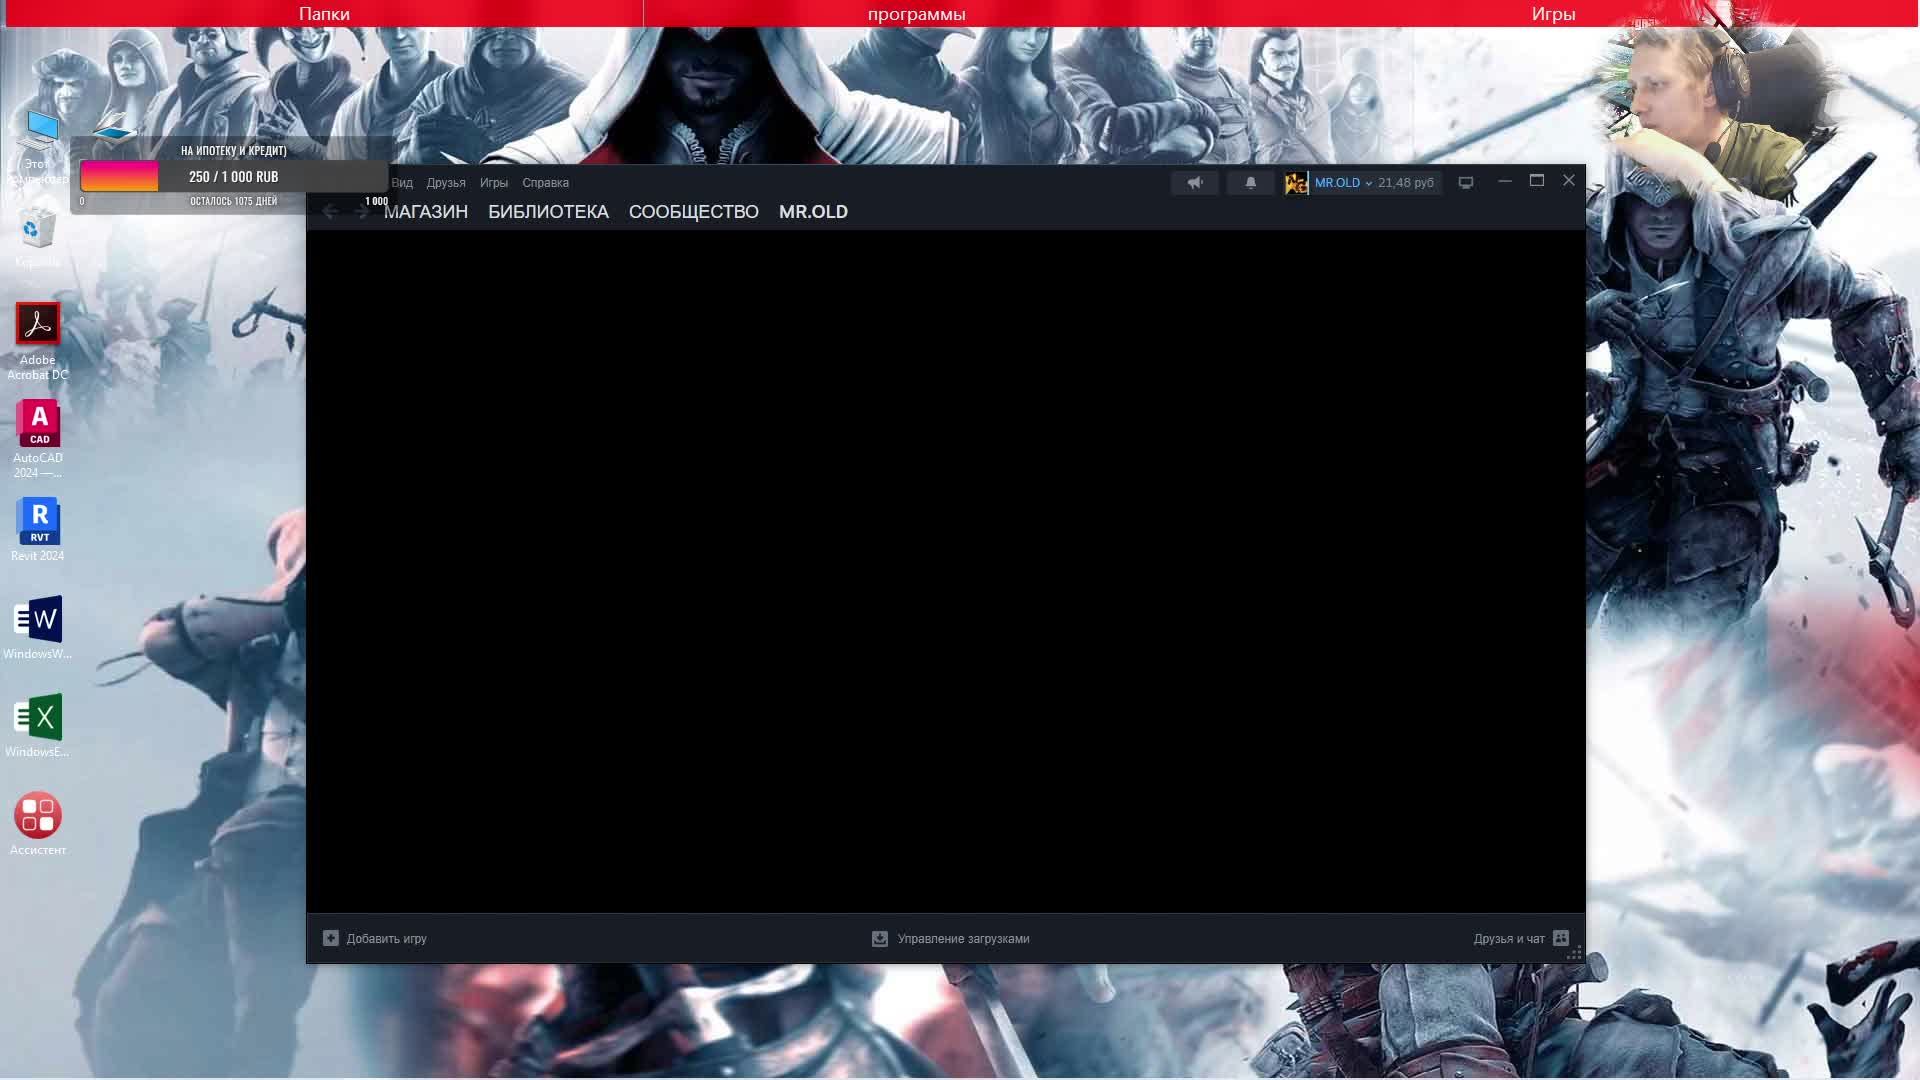Open Revit 2024 desktop shortcut
The height and width of the screenshot is (1080, 1920).
point(38,521)
